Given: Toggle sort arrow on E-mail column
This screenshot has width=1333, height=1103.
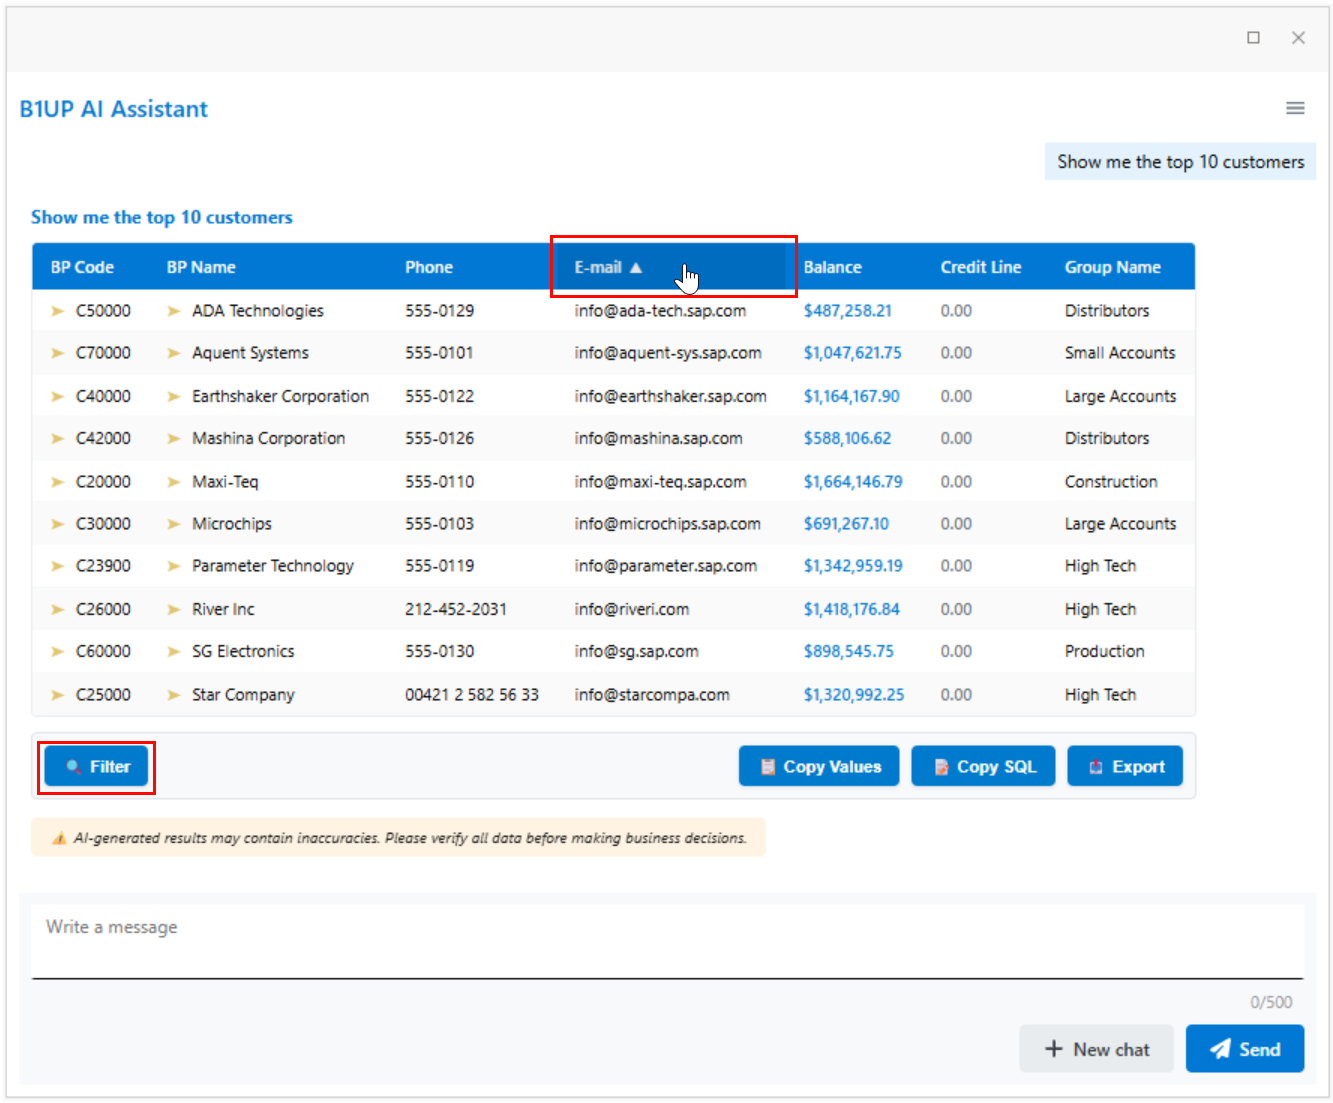Looking at the screenshot, I should 636,268.
